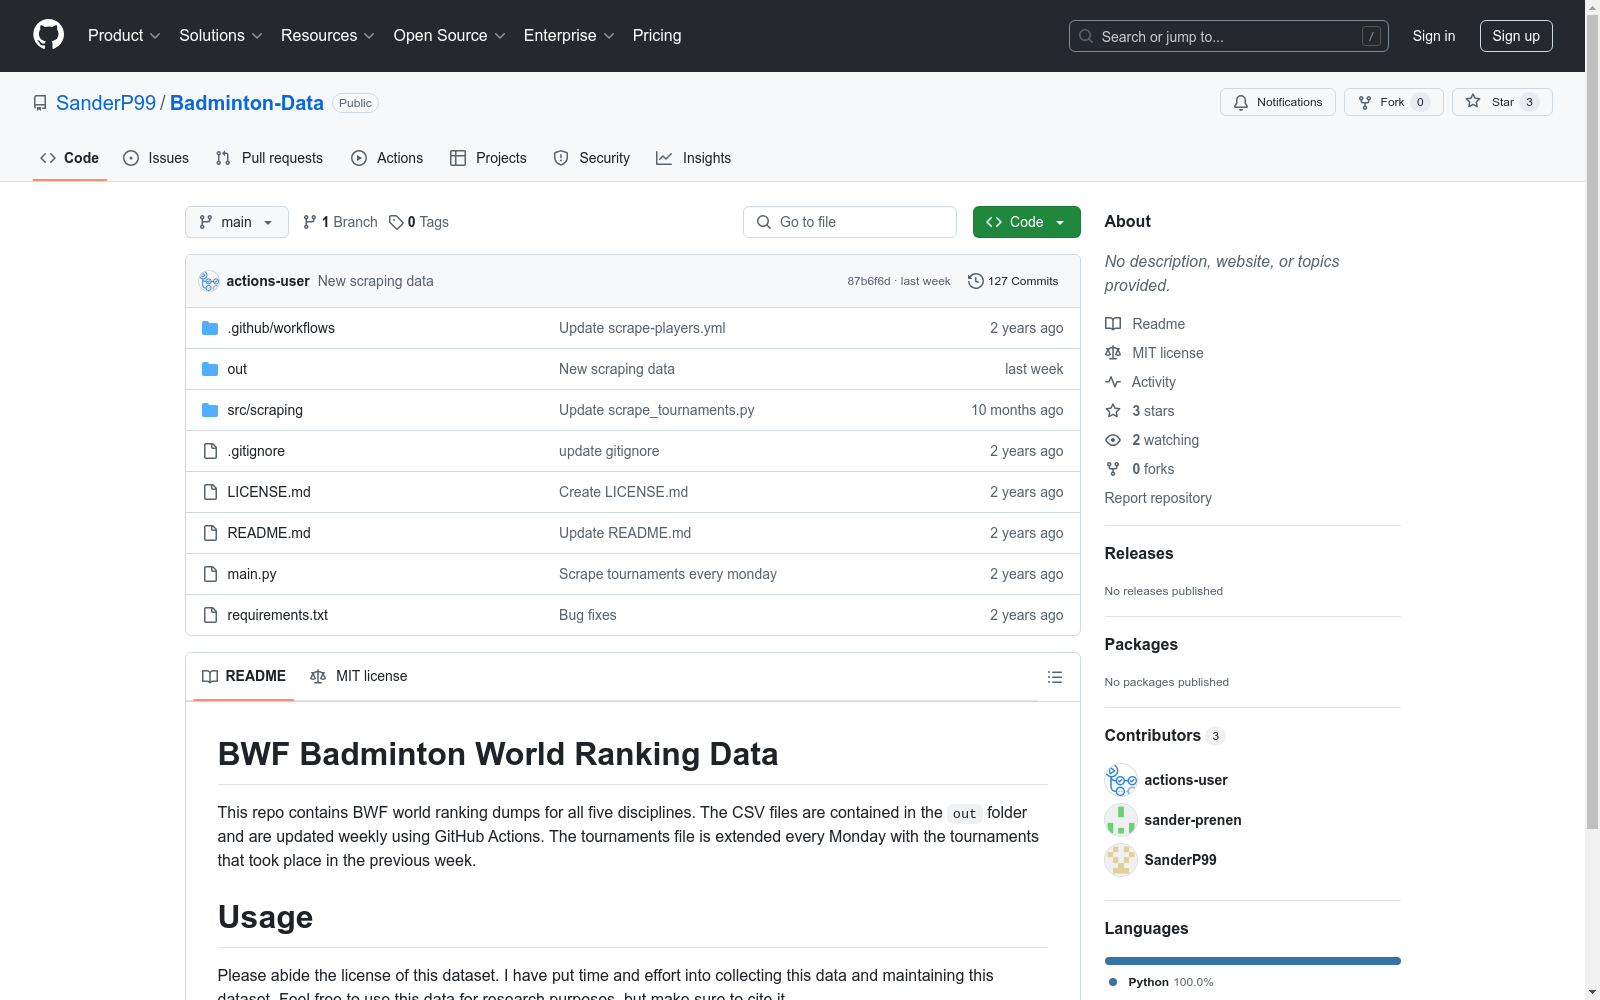Open the requirements.txt file
This screenshot has width=1600, height=1000.
click(x=278, y=615)
